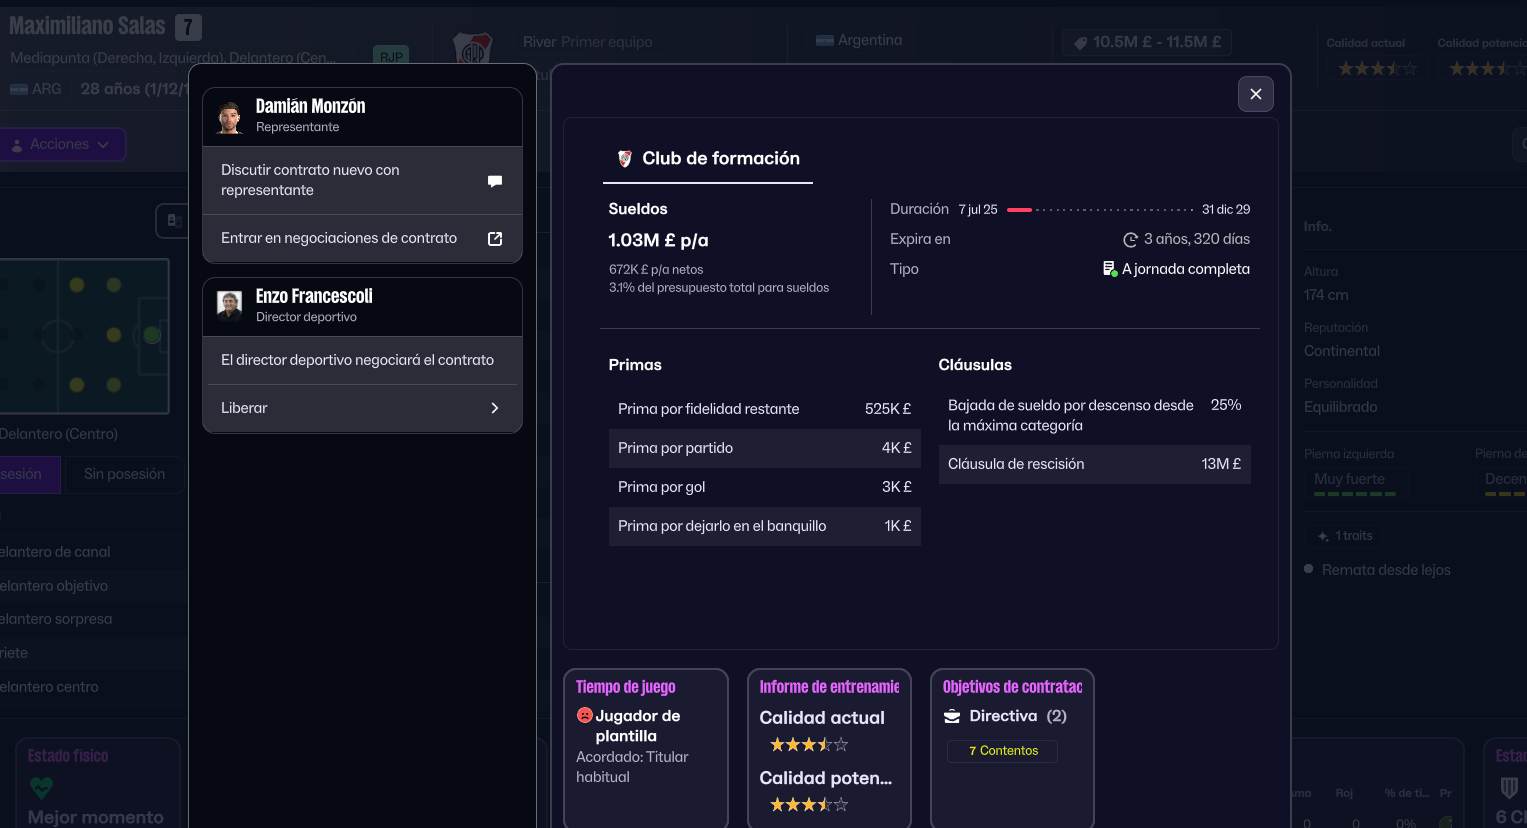Click the 7 Contentos badge
The width and height of the screenshot is (1527, 828).
(1002, 751)
